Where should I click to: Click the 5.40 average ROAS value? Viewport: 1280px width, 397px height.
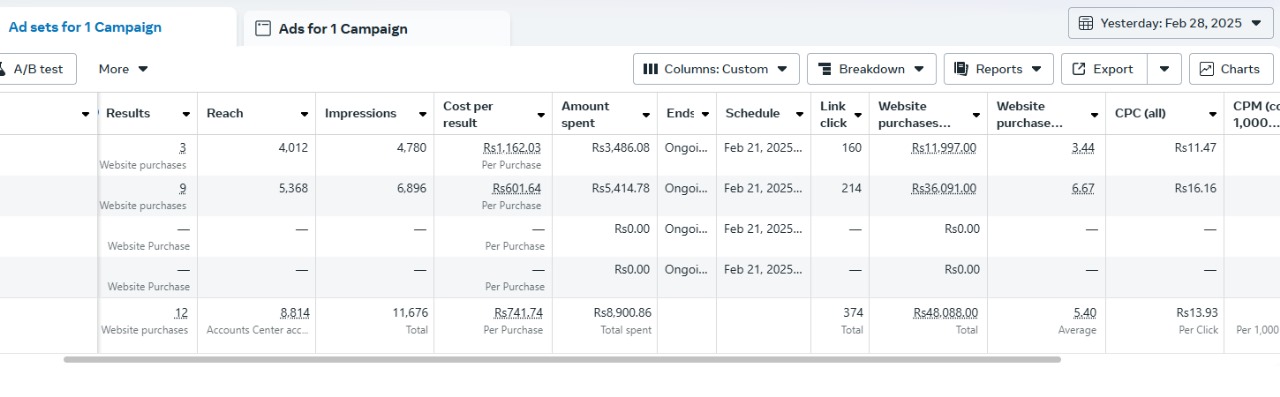click(1084, 312)
